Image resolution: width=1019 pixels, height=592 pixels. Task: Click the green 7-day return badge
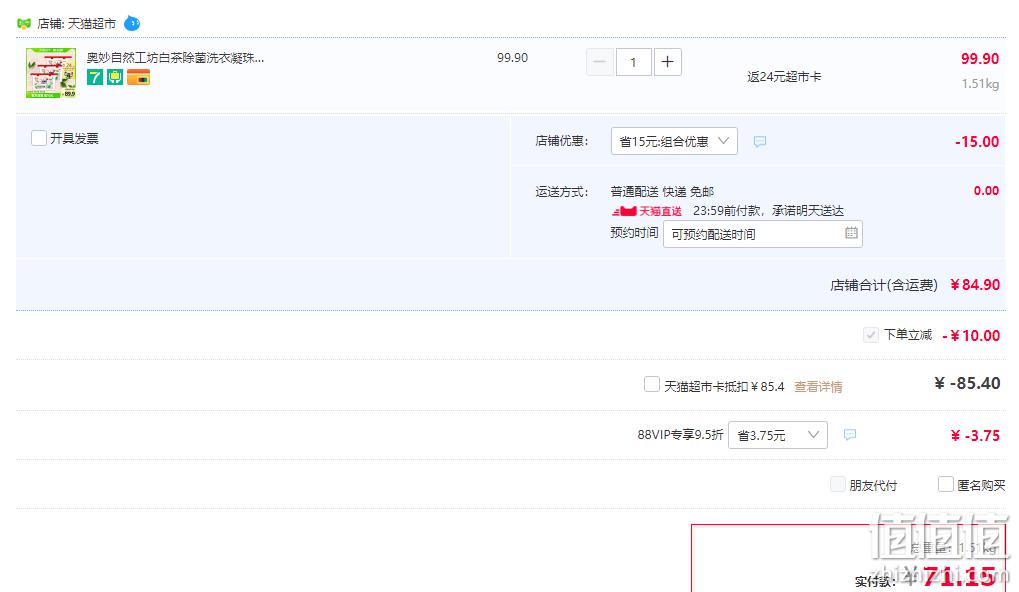tap(95, 77)
